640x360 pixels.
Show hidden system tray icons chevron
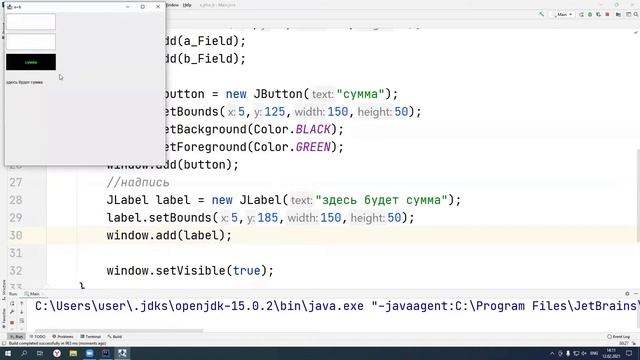pos(552,353)
